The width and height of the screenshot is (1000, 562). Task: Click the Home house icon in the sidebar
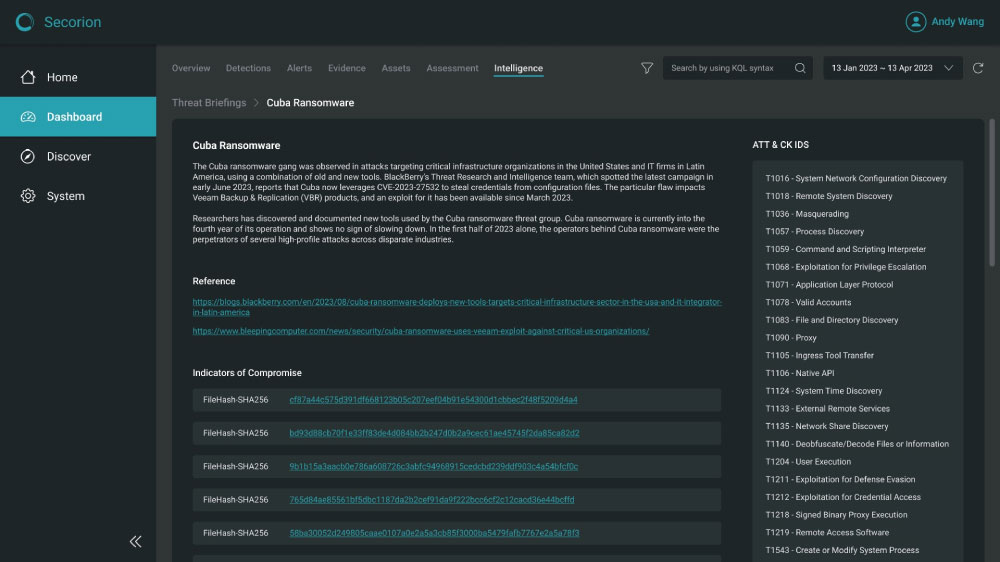tap(27, 77)
